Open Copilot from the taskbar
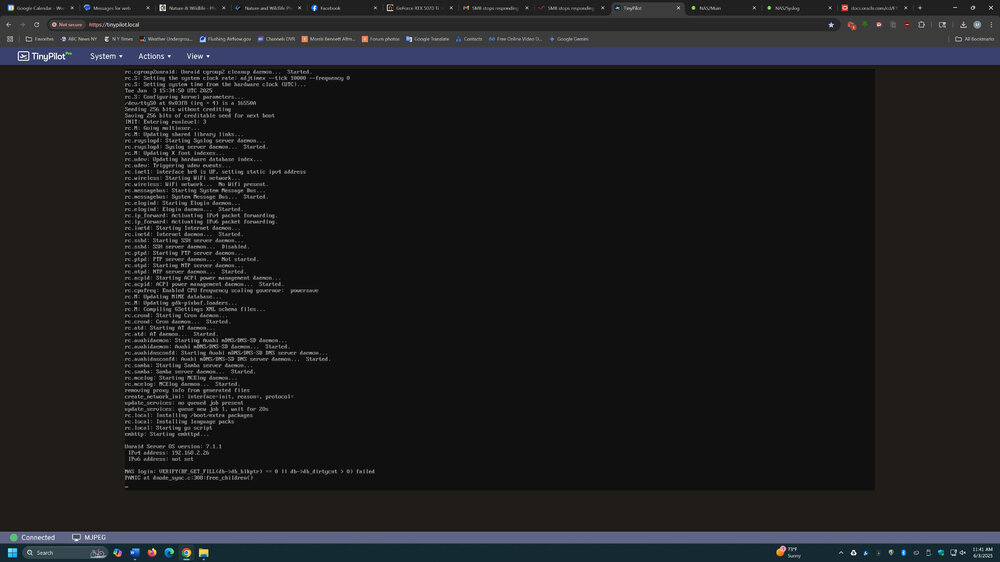Screen dimensions: 1000x562 117,552
